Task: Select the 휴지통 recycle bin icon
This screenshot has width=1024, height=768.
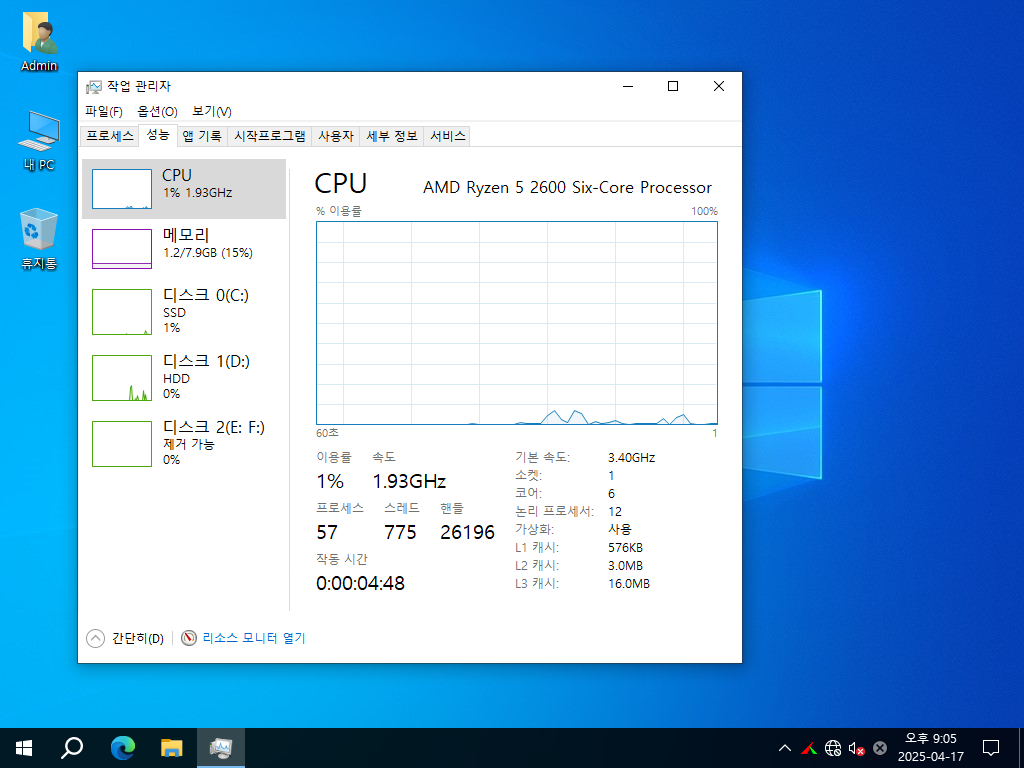Action: tap(39, 239)
